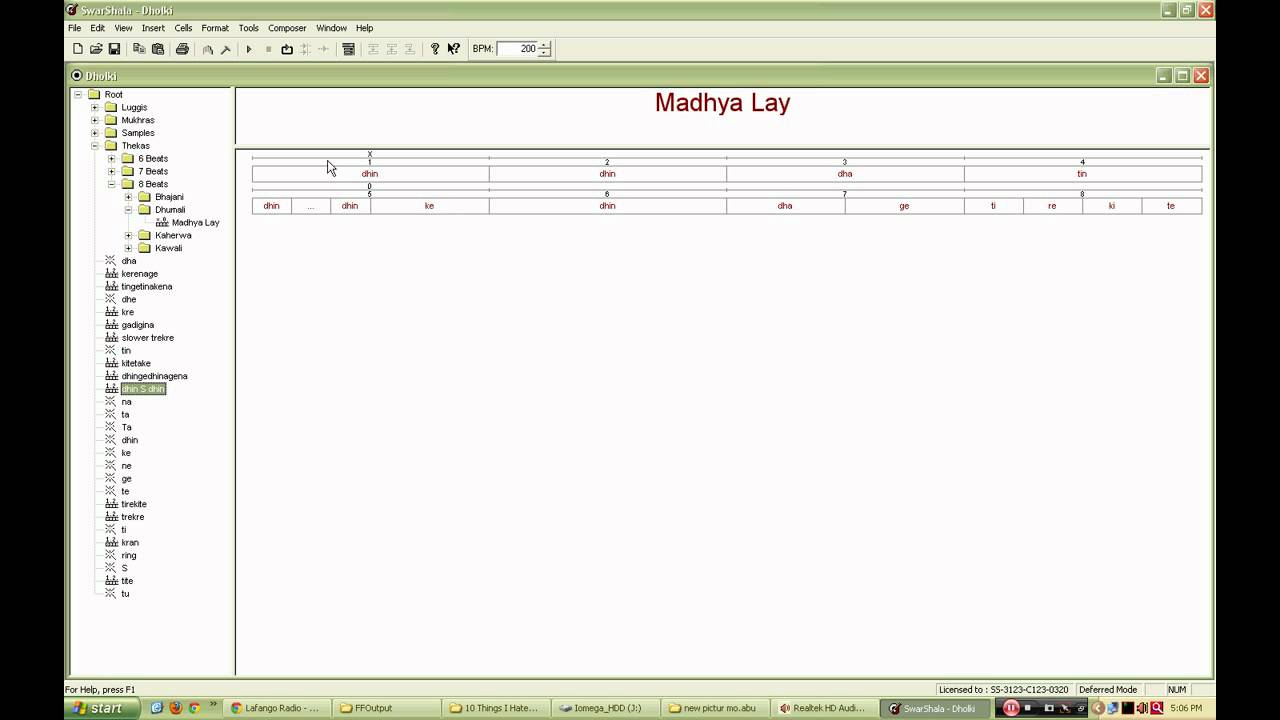The height and width of the screenshot is (720, 1280).
Task: Print the composition with printer icon
Action: (182, 49)
